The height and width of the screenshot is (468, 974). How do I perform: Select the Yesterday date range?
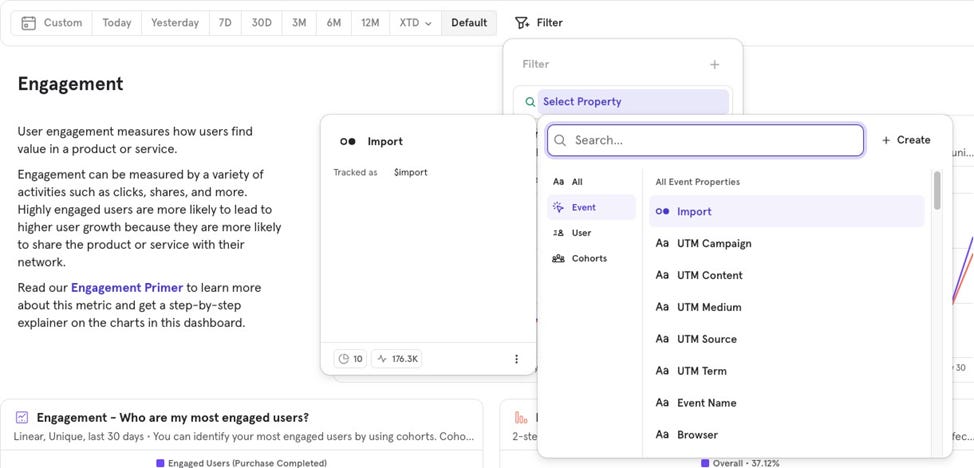click(x=175, y=23)
